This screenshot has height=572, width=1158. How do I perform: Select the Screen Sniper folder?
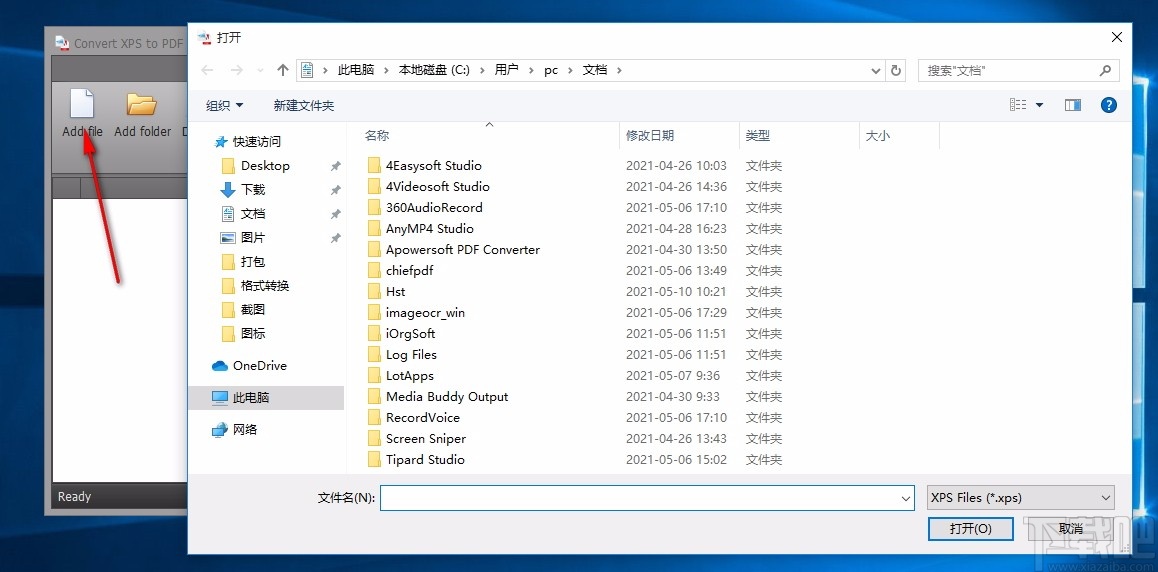coord(425,438)
